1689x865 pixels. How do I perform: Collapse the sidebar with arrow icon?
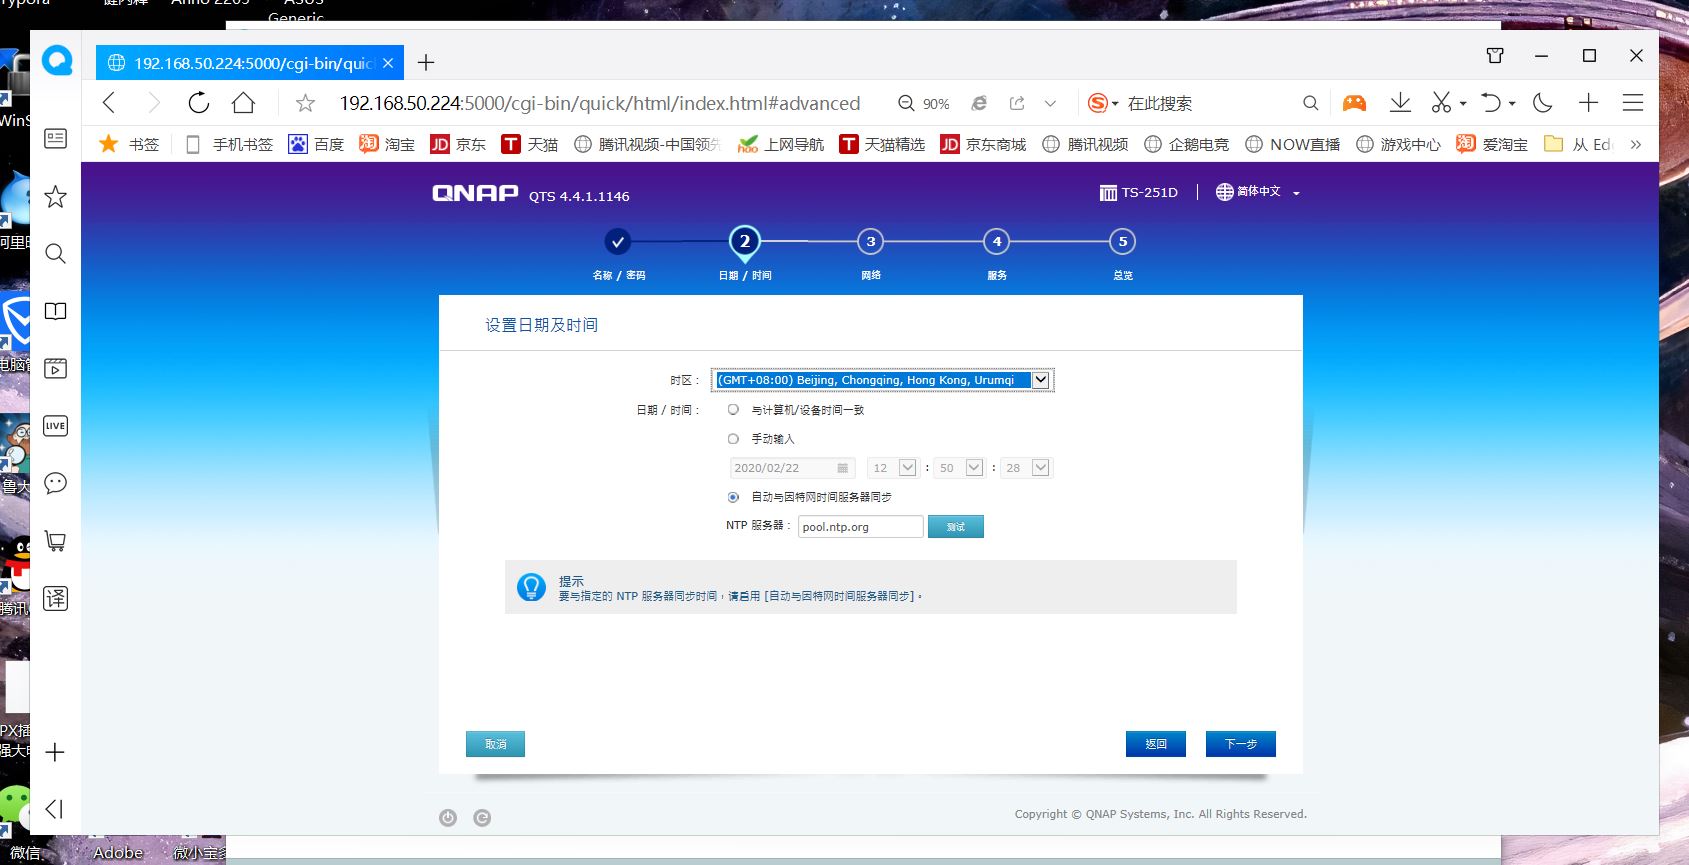55,809
